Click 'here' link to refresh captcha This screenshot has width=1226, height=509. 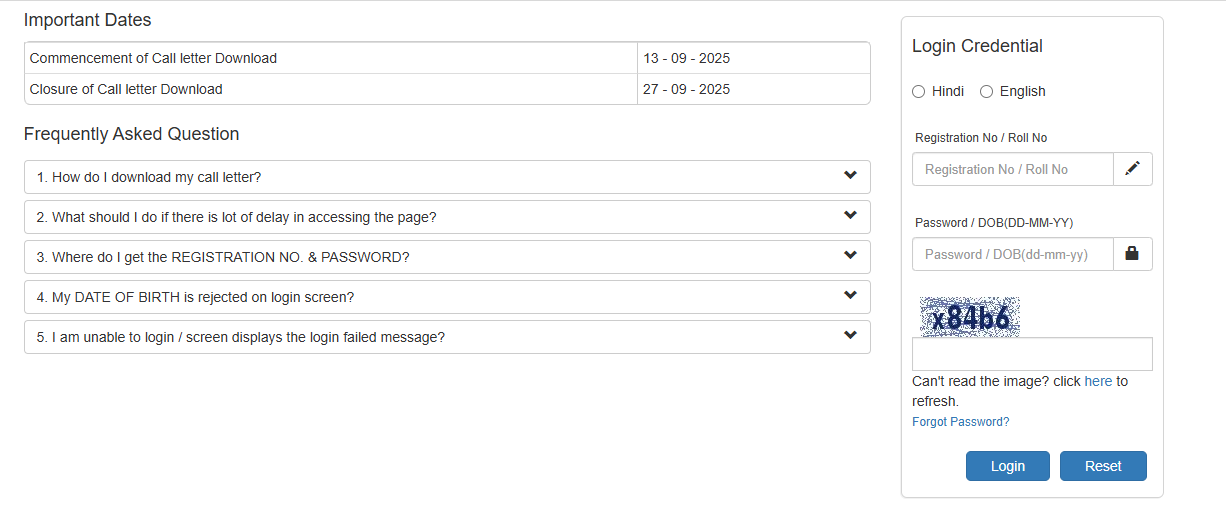pos(1098,381)
